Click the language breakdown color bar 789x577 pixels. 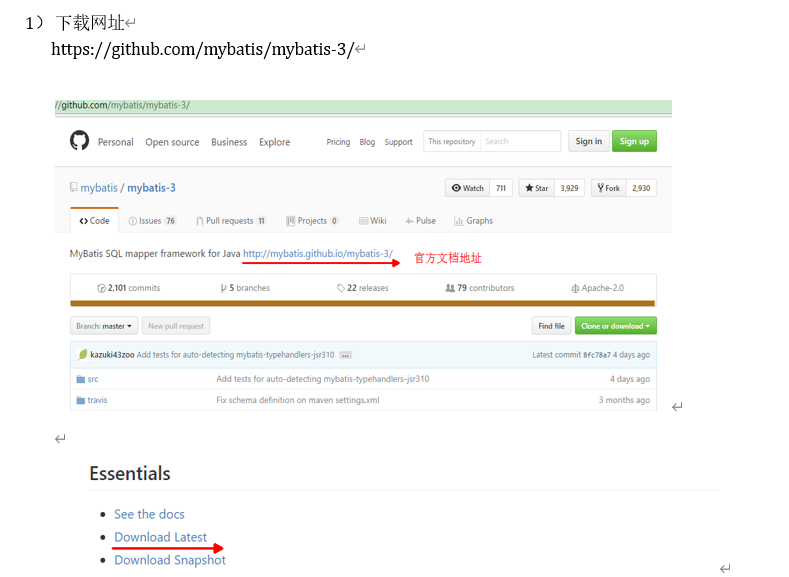pos(363,303)
